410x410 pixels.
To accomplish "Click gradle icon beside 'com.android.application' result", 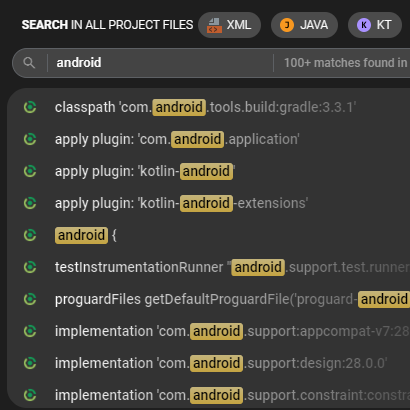I will pyautogui.click(x=30, y=139).
